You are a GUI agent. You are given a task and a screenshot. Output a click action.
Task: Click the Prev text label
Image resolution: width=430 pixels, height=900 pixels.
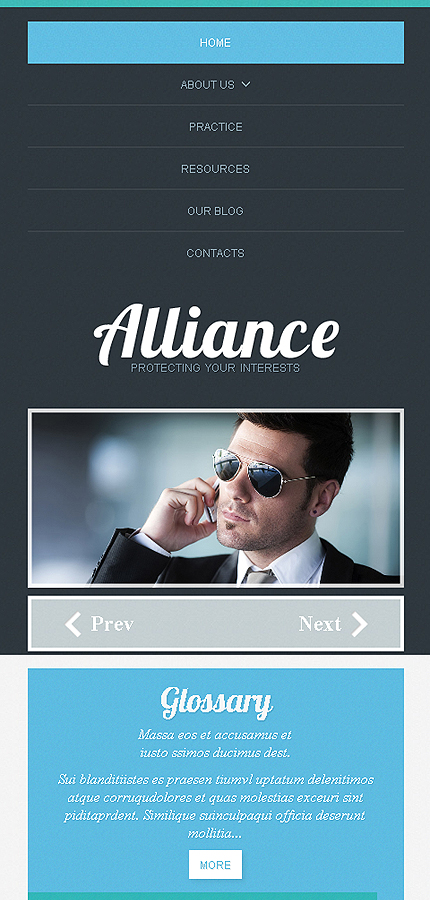coord(112,624)
